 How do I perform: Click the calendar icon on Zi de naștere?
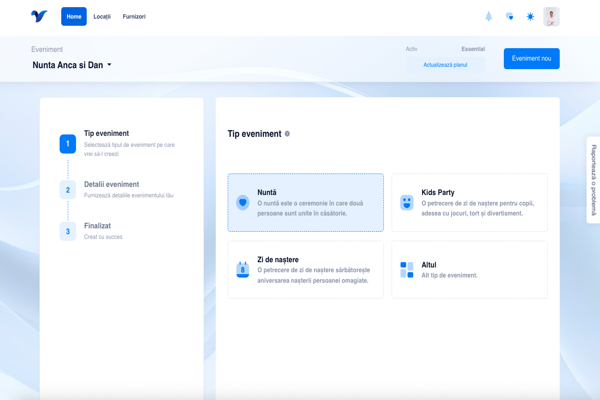point(242,269)
